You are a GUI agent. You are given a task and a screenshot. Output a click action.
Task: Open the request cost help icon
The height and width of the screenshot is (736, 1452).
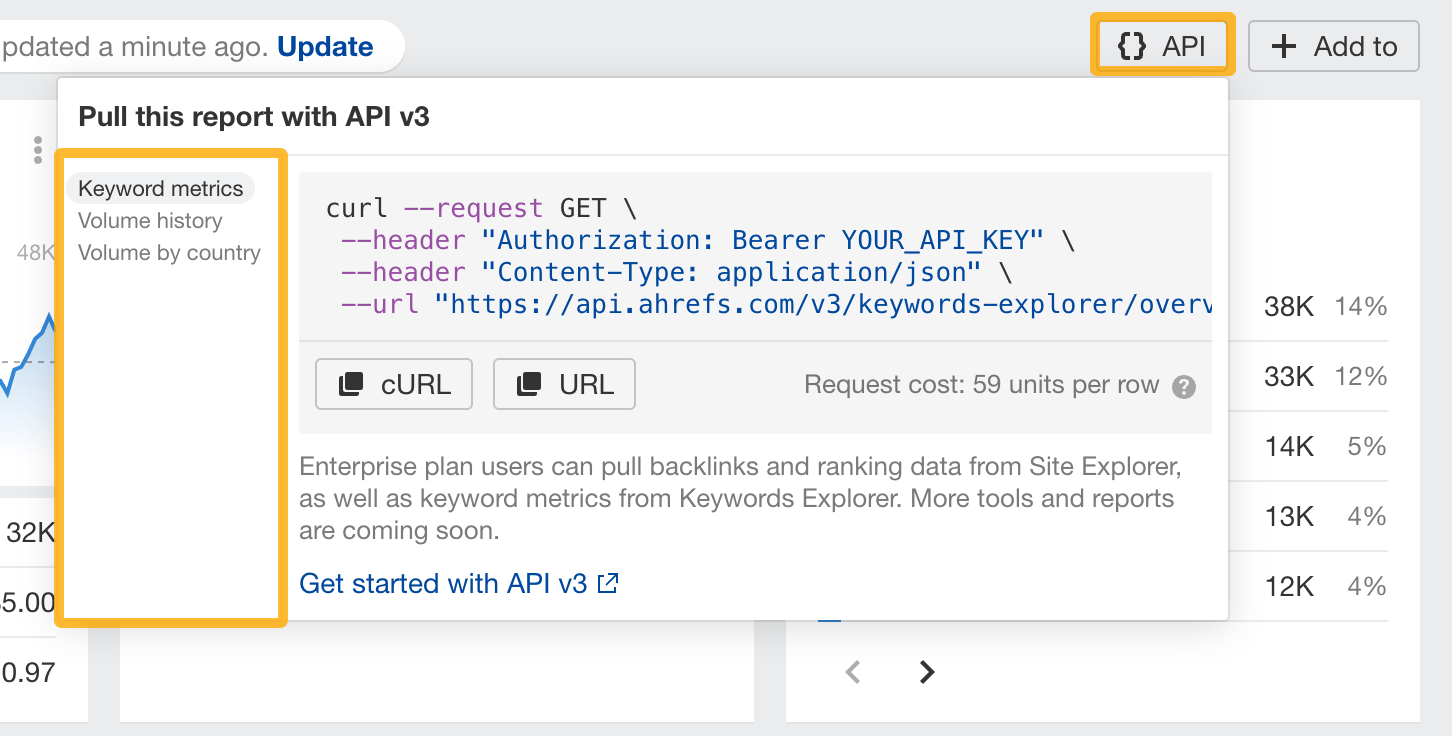click(x=1184, y=384)
